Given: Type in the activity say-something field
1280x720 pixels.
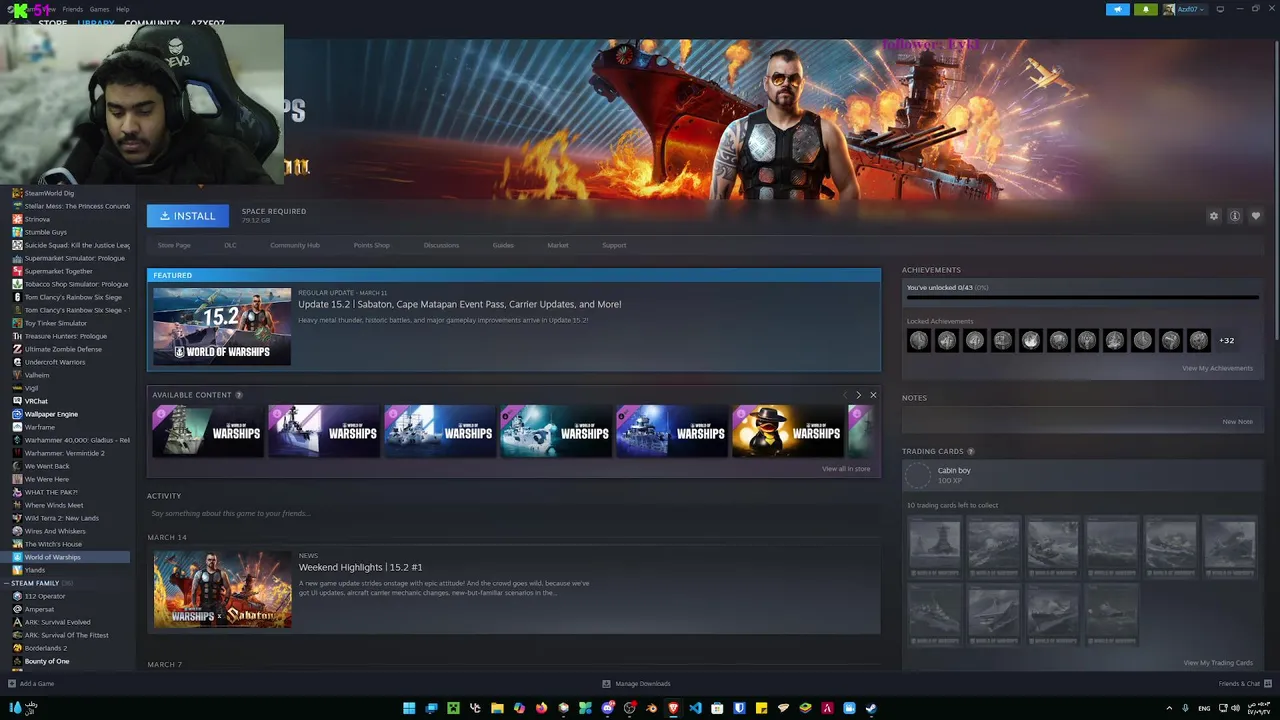Looking at the screenshot, I should point(514,513).
